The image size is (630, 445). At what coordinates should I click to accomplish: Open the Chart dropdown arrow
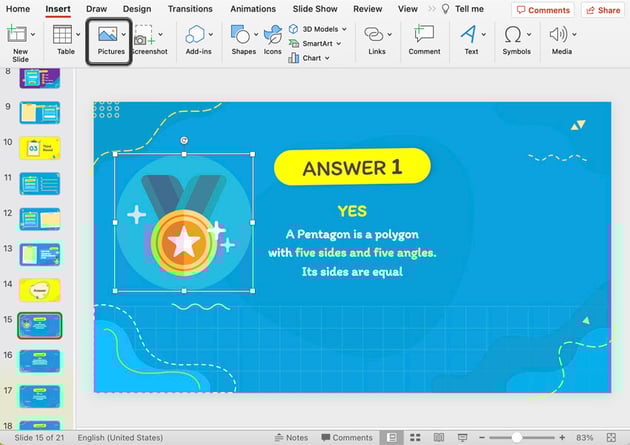pos(327,58)
